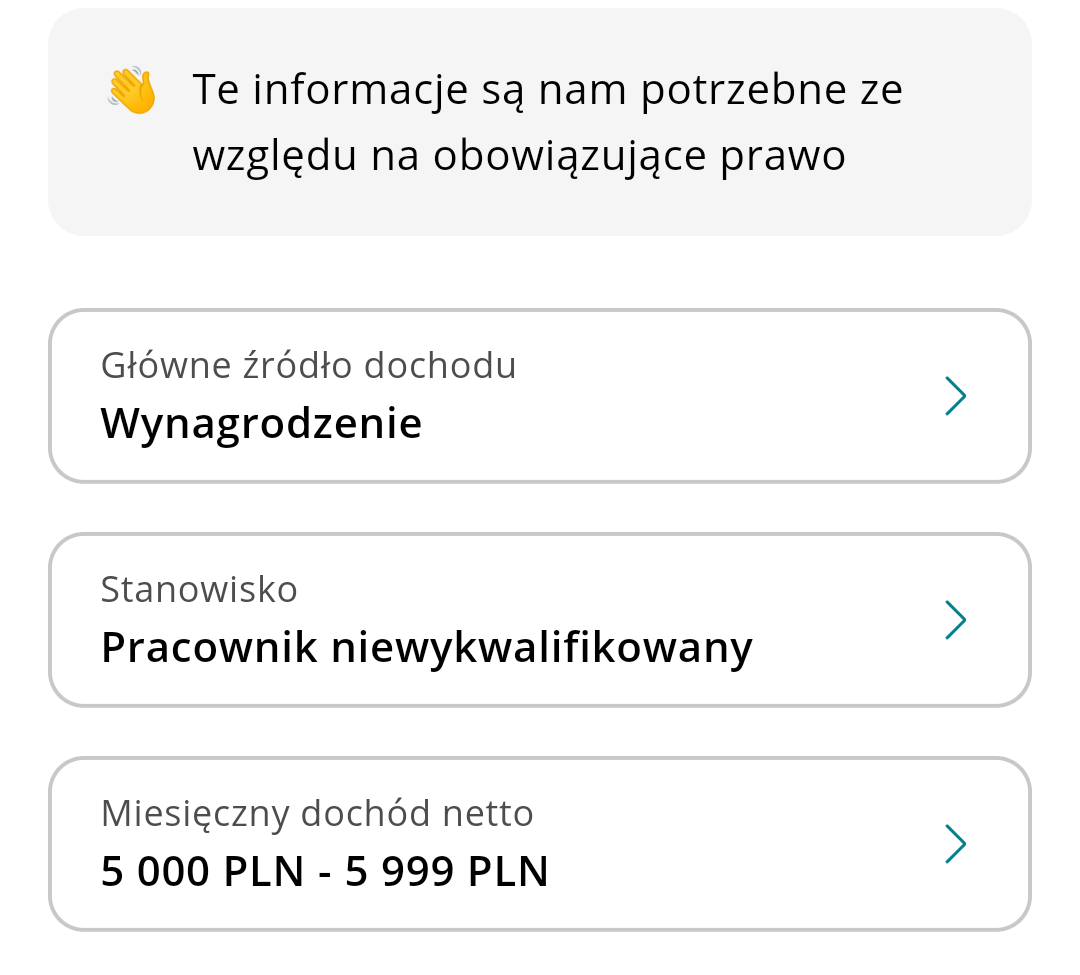Open the Główne źródło dochodu selector
Viewport: 1080px width, 975px height.
coord(540,396)
